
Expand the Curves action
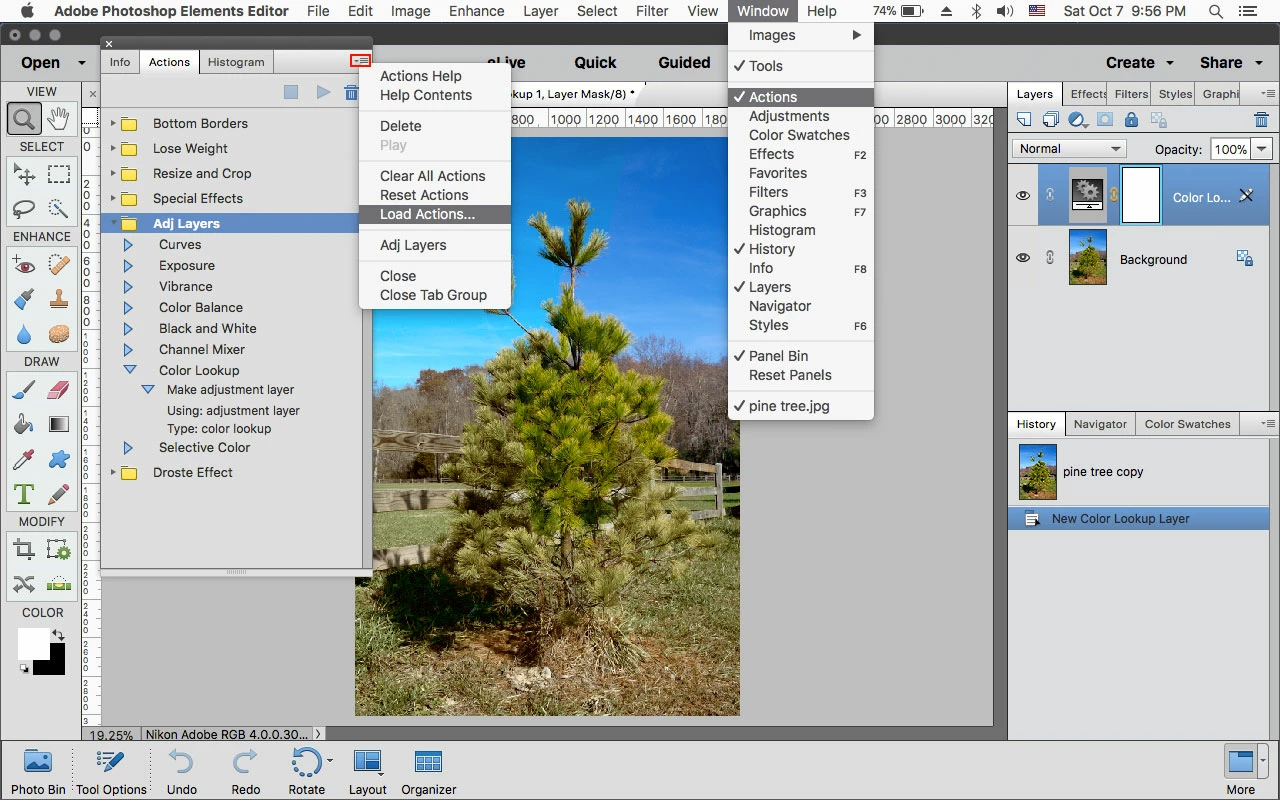[x=128, y=245]
